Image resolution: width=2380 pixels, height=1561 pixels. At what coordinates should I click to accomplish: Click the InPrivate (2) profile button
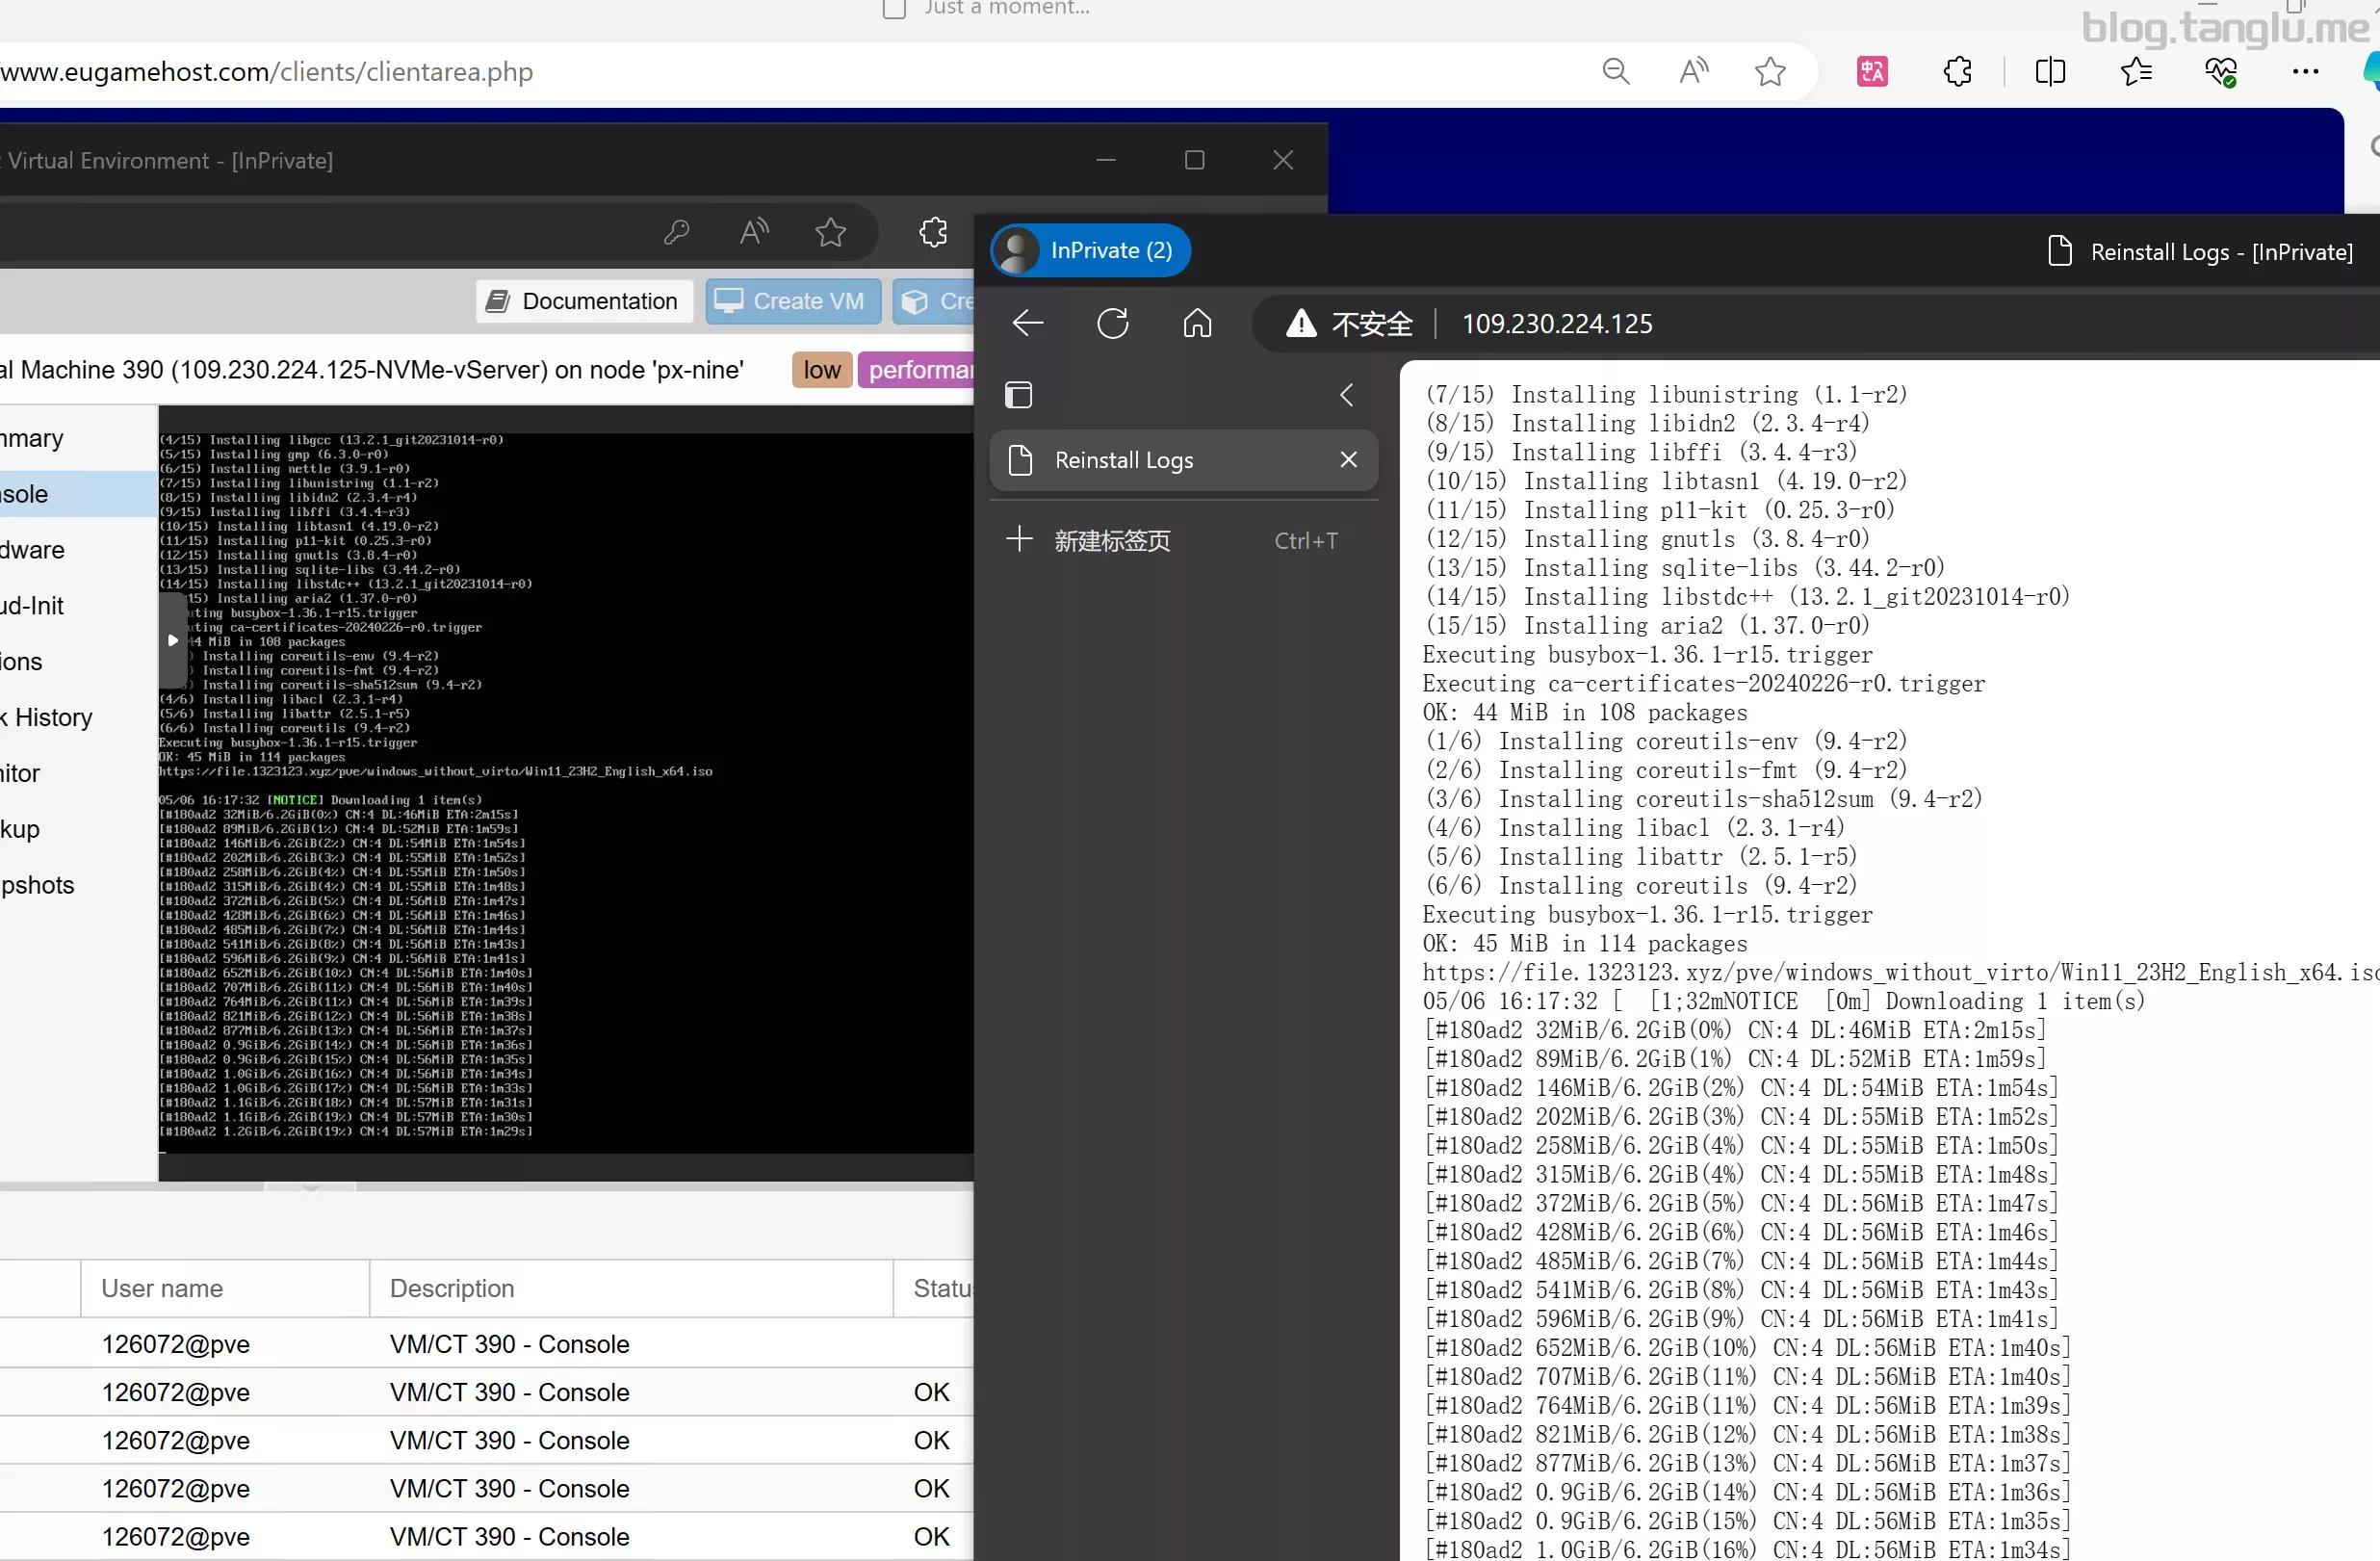coord(1091,250)
